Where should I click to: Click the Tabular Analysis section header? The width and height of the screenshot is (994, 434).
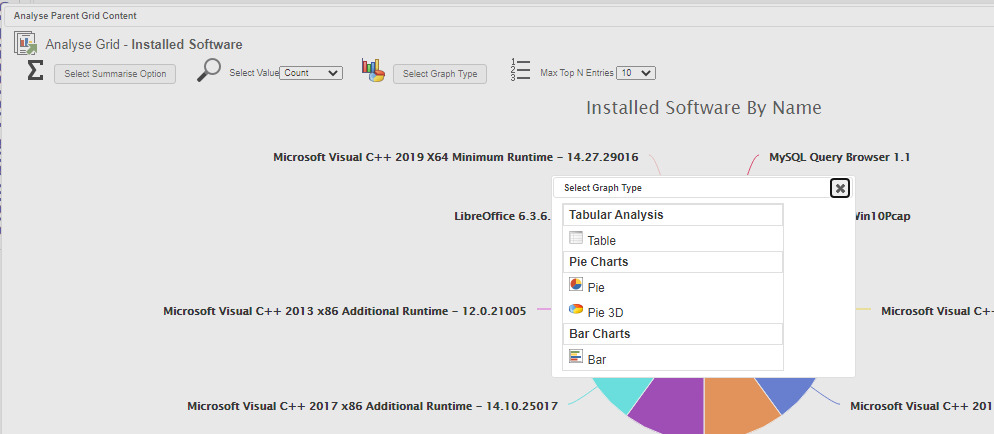tap(673, 215)
